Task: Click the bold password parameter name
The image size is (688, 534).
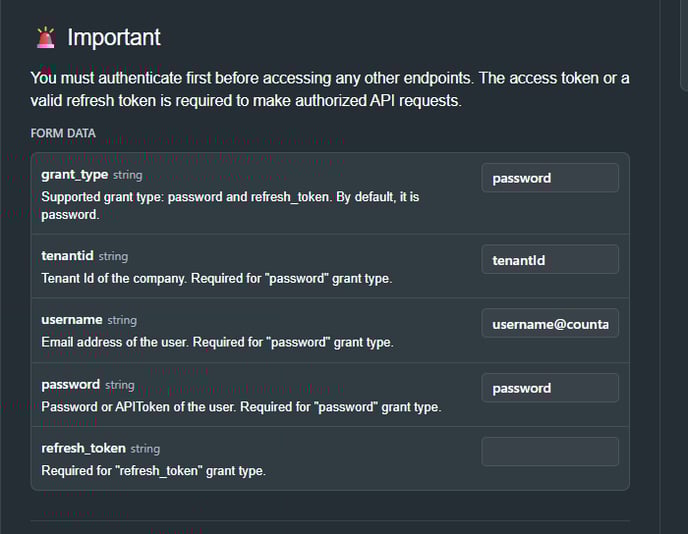Action: (71, 385)
